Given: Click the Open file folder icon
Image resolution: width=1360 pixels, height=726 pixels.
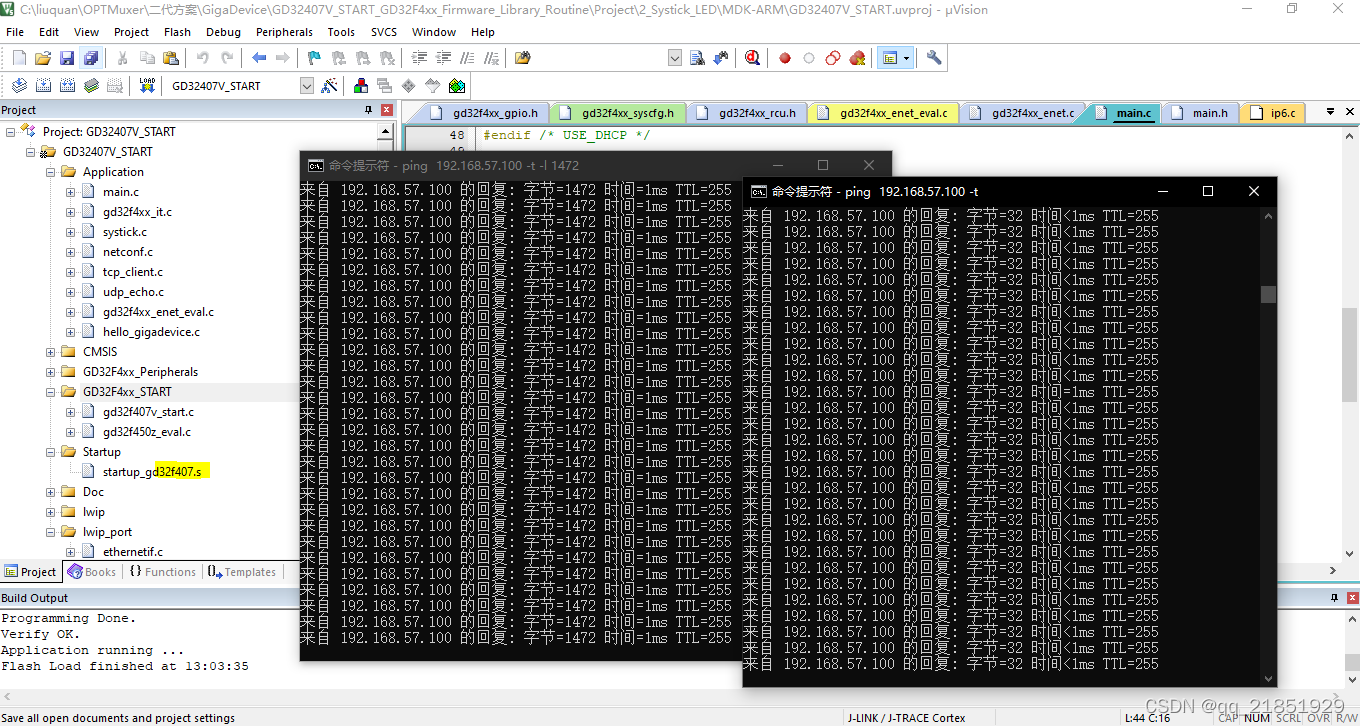Looking at the screenshot, I should click(x=43, y=58).
